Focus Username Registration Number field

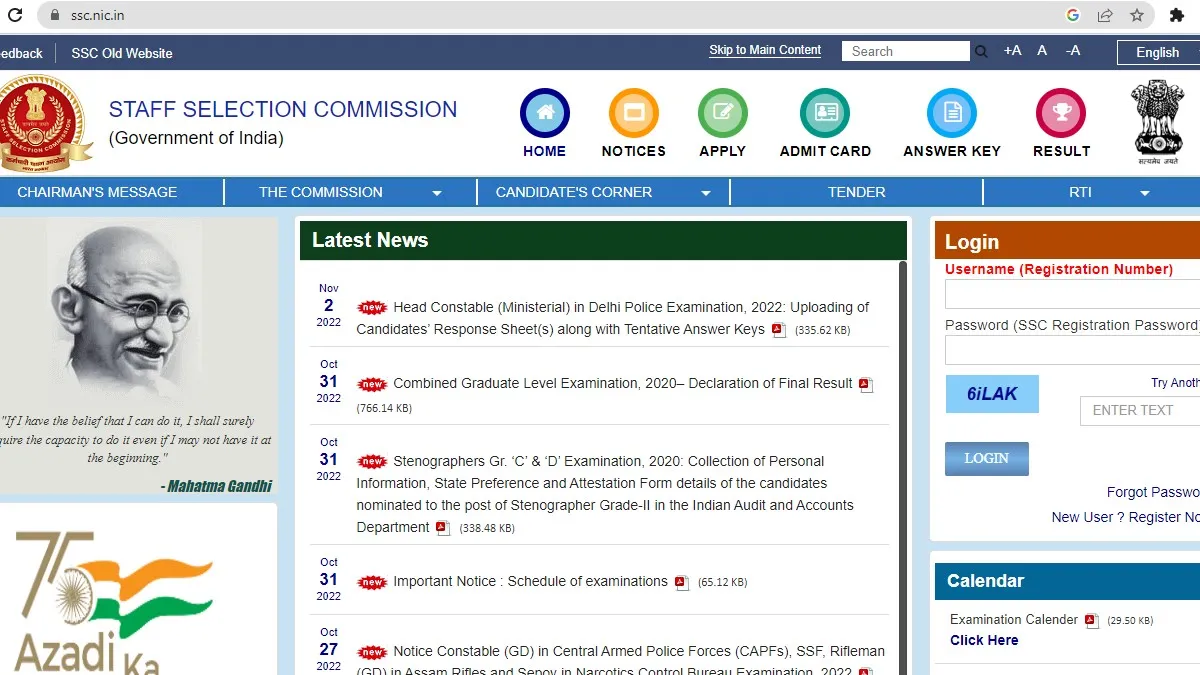[x=1072, y=294]
